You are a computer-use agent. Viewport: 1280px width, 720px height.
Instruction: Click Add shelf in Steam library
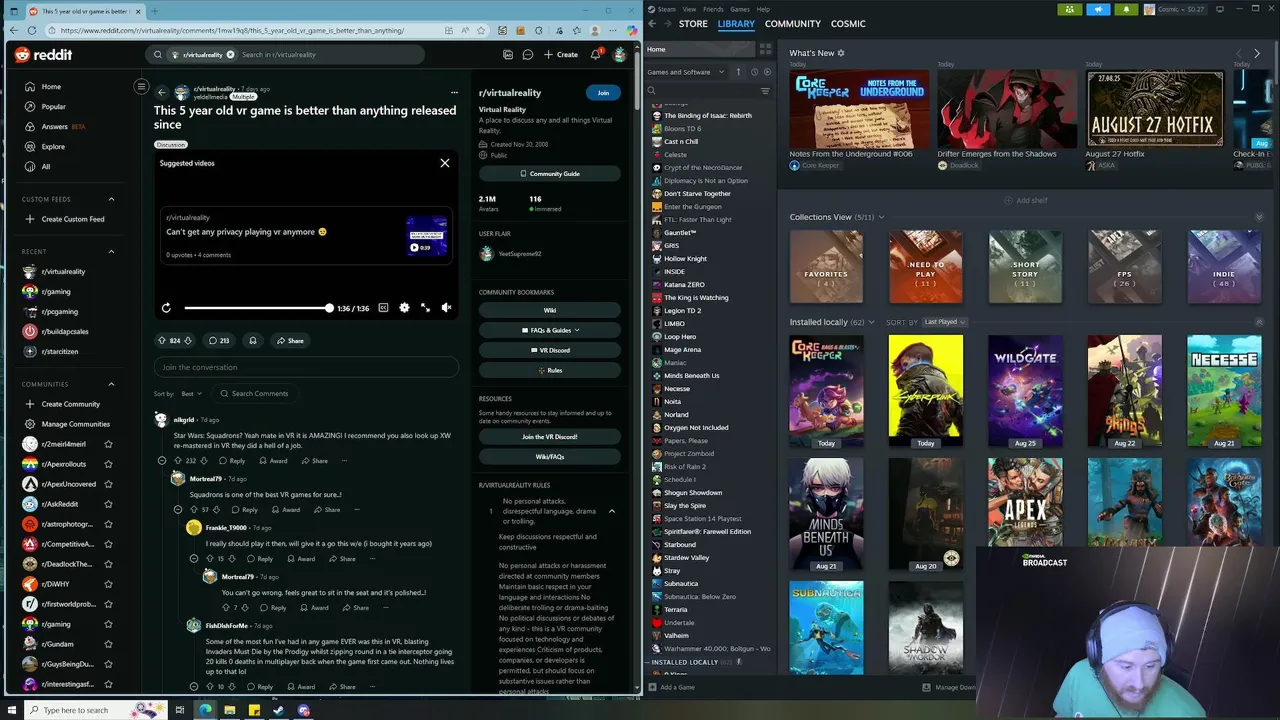click(x=1026, y=200)
